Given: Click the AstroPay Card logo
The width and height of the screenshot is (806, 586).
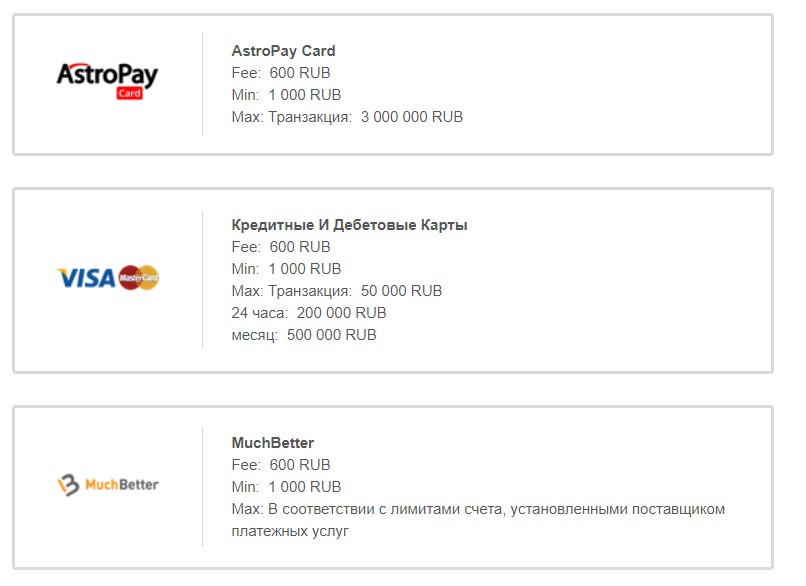Looking at the screenshot, I should (x=107, y=77).
